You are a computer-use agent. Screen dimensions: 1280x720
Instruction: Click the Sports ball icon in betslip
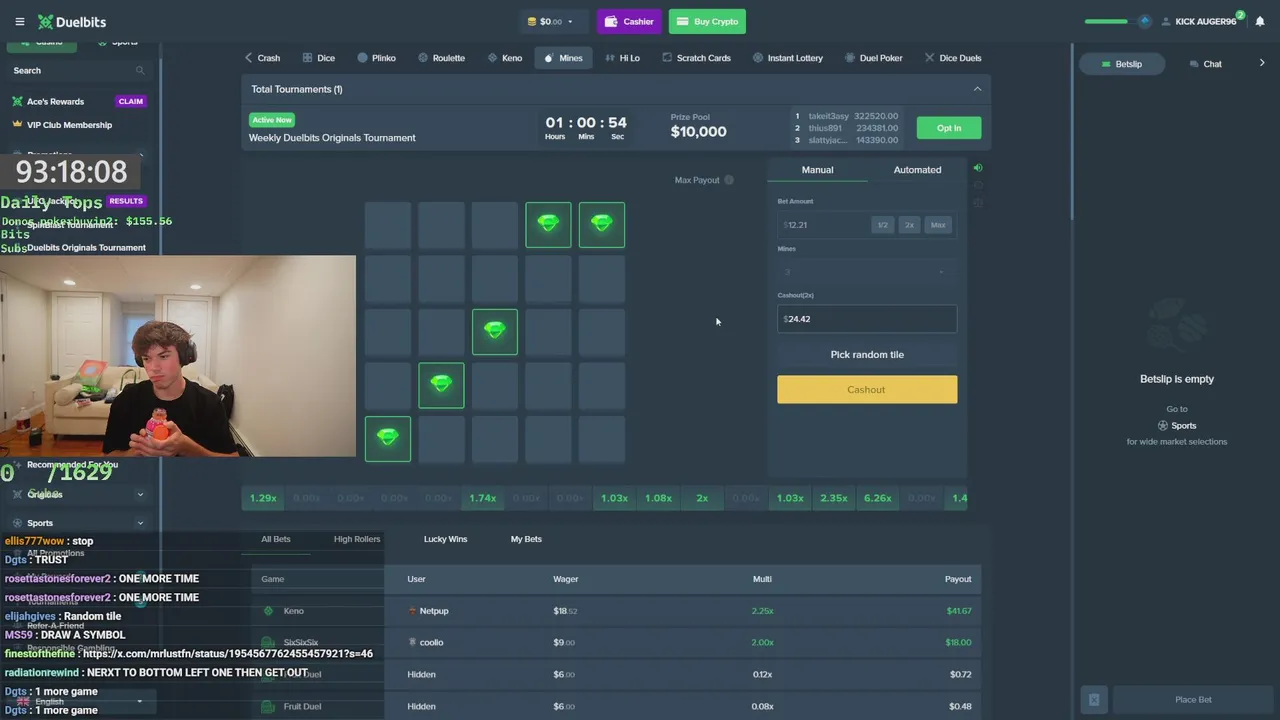pyautogui.click(x=1163, y=425)
